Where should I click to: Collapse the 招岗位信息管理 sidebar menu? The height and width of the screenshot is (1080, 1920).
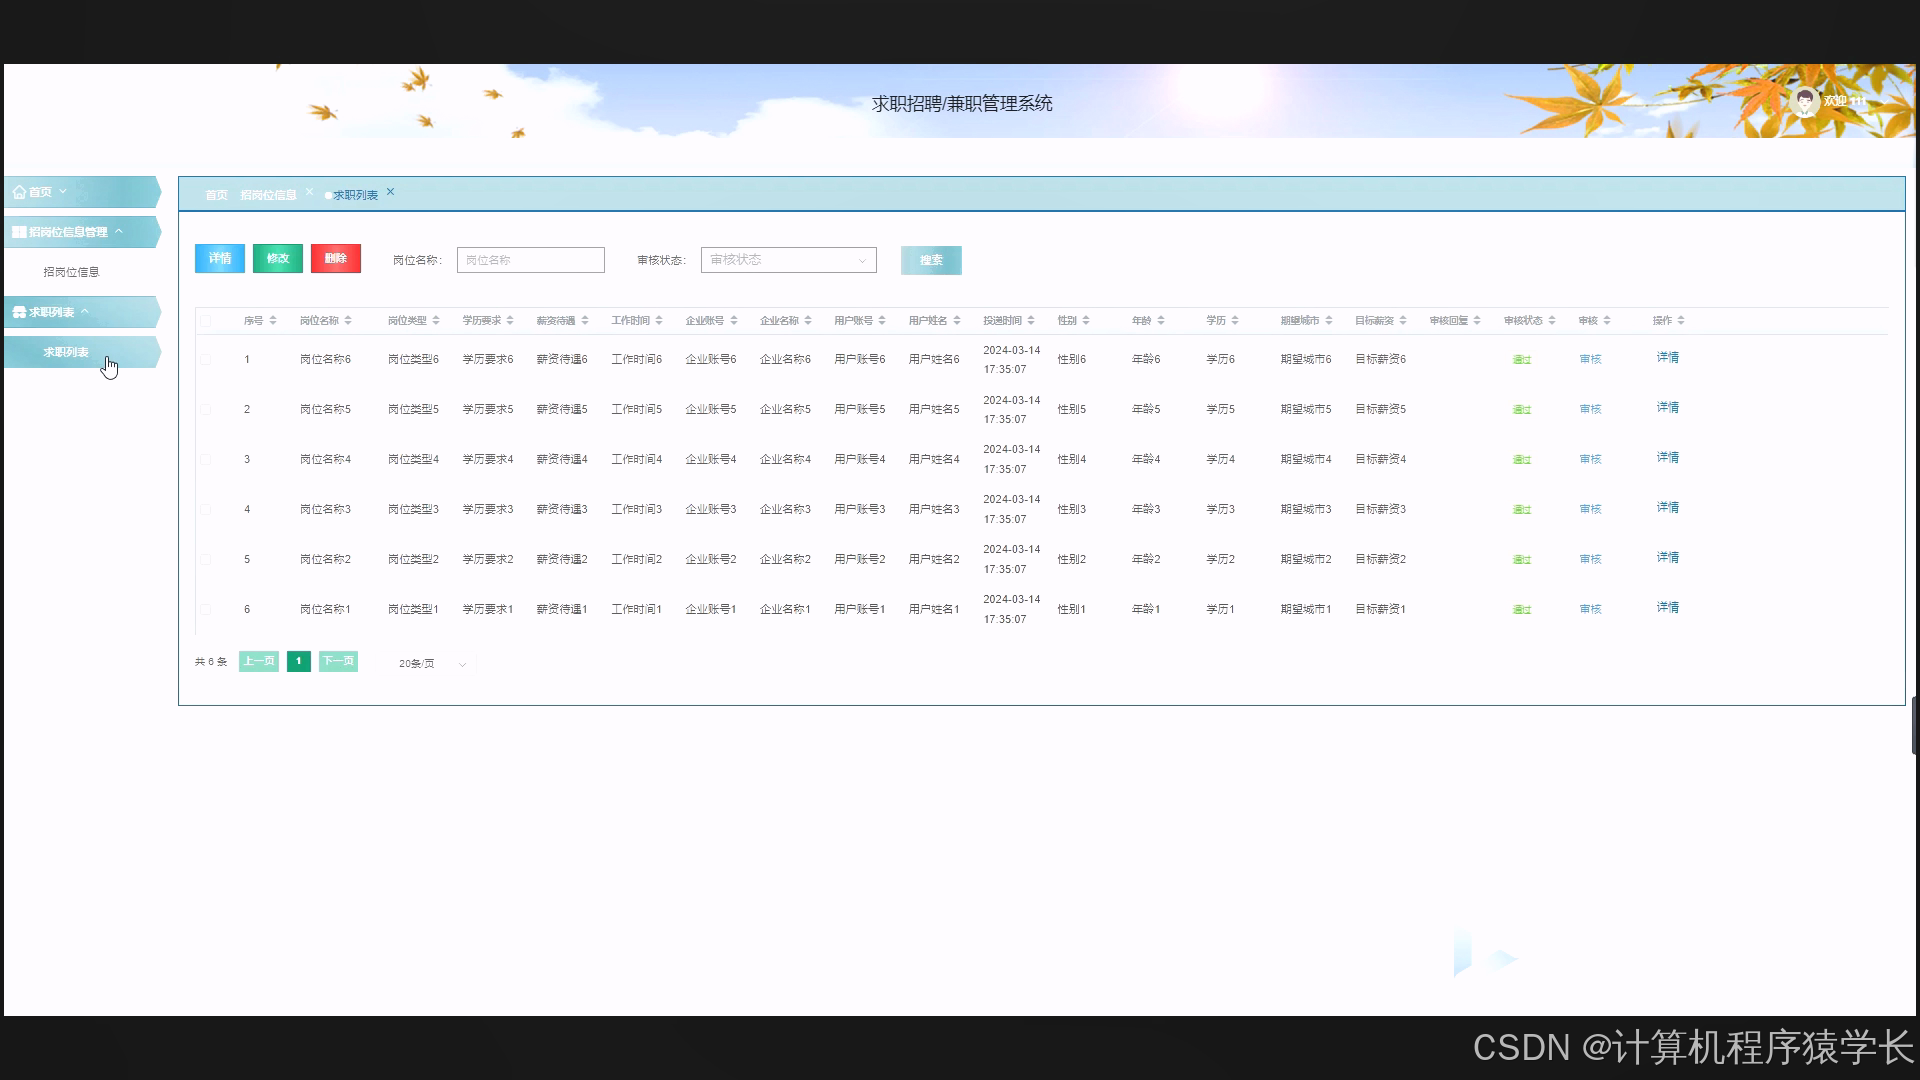[x=119, y=232]
